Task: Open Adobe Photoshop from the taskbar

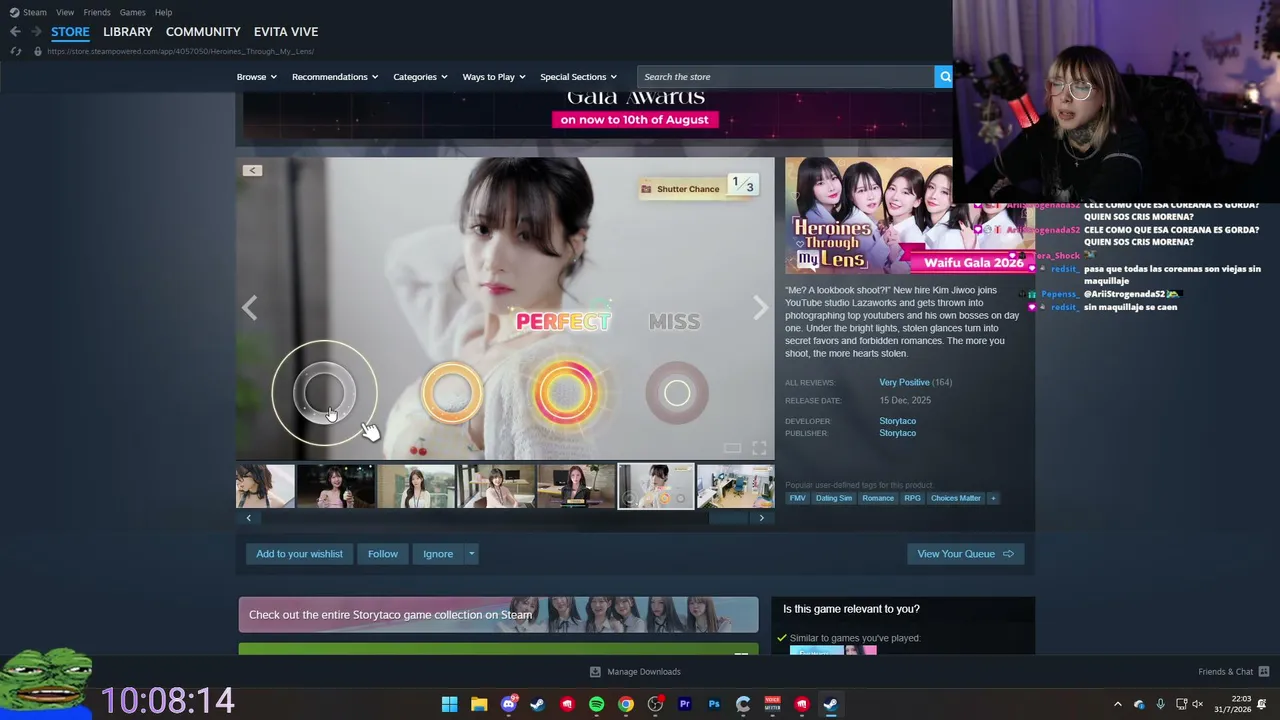Action: pos(714,704)
